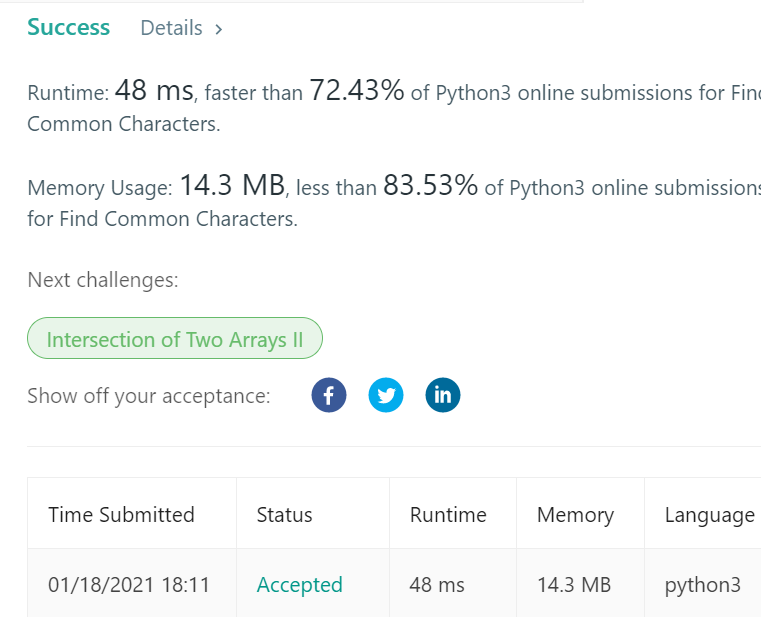Click the 72.43% runtime percentile figure
The image size is (764, 617).
pyautogui.click(x=357, y=90)
